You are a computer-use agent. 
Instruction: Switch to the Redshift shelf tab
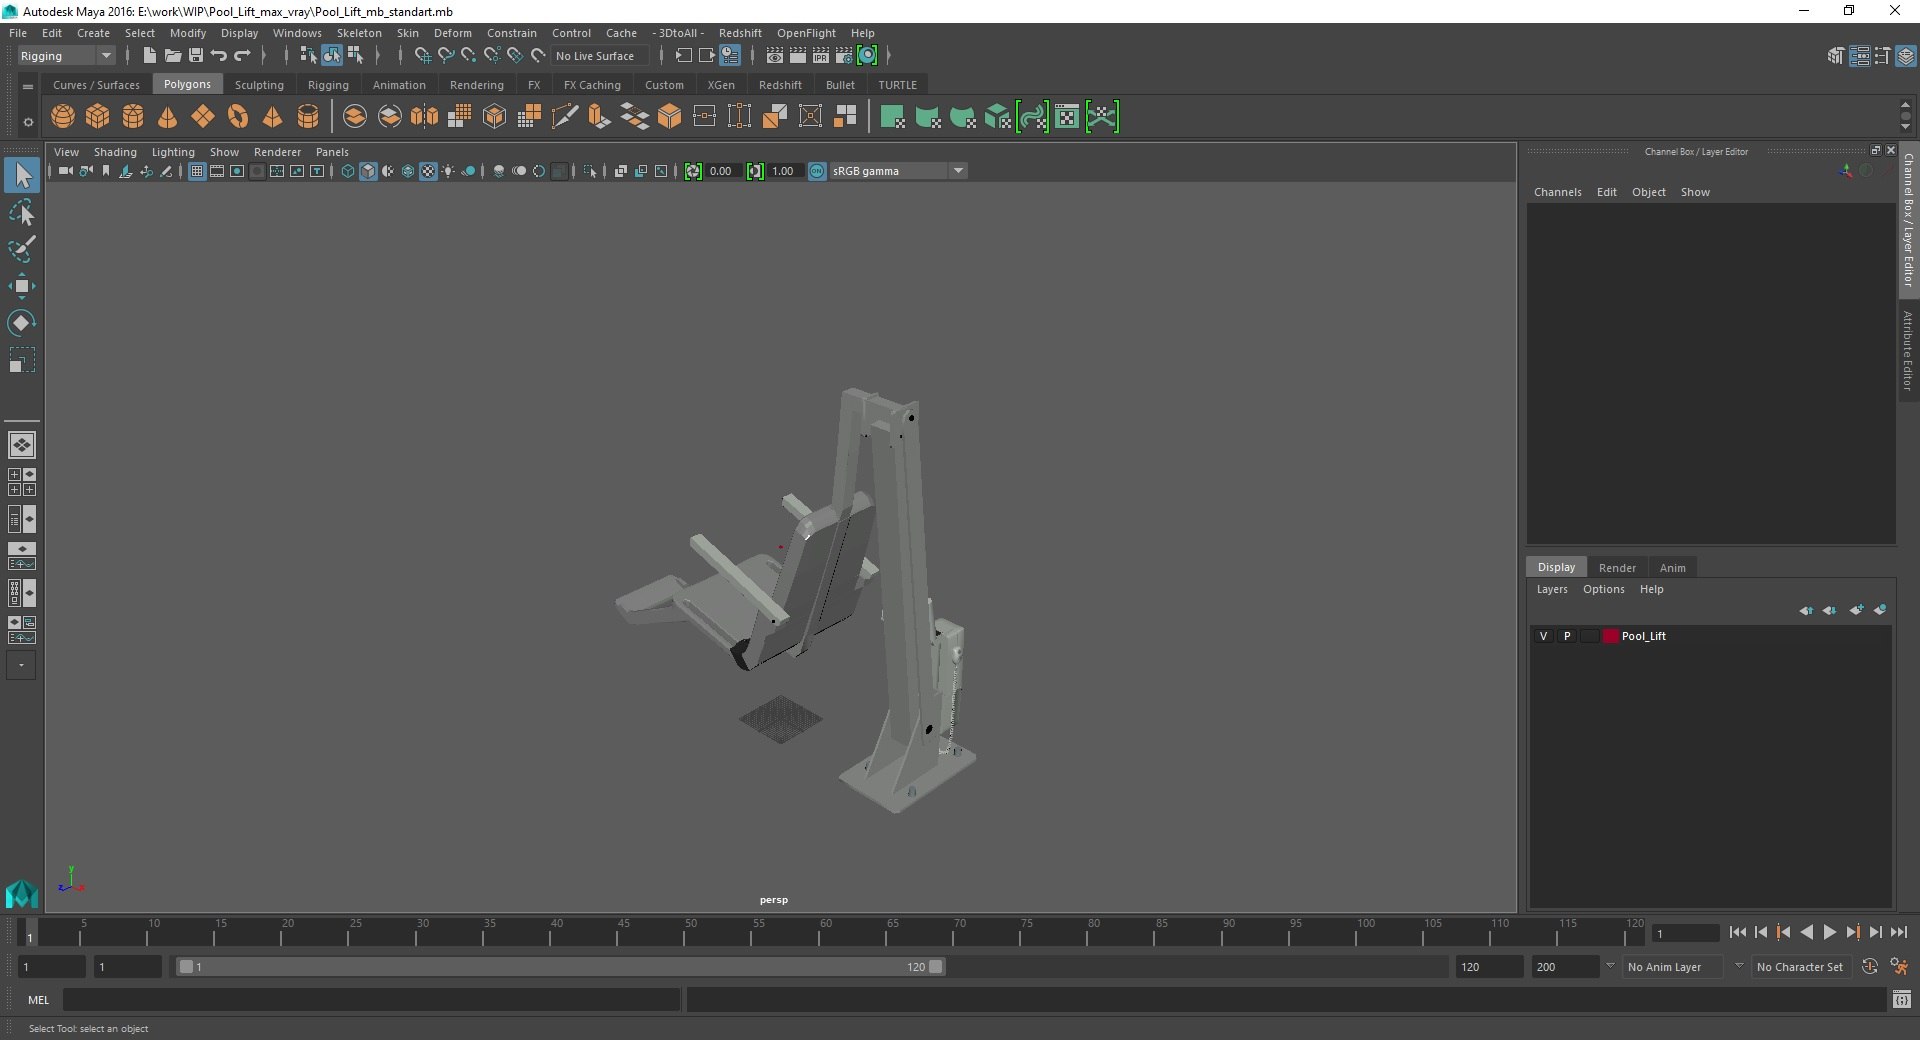click(780, 85)
